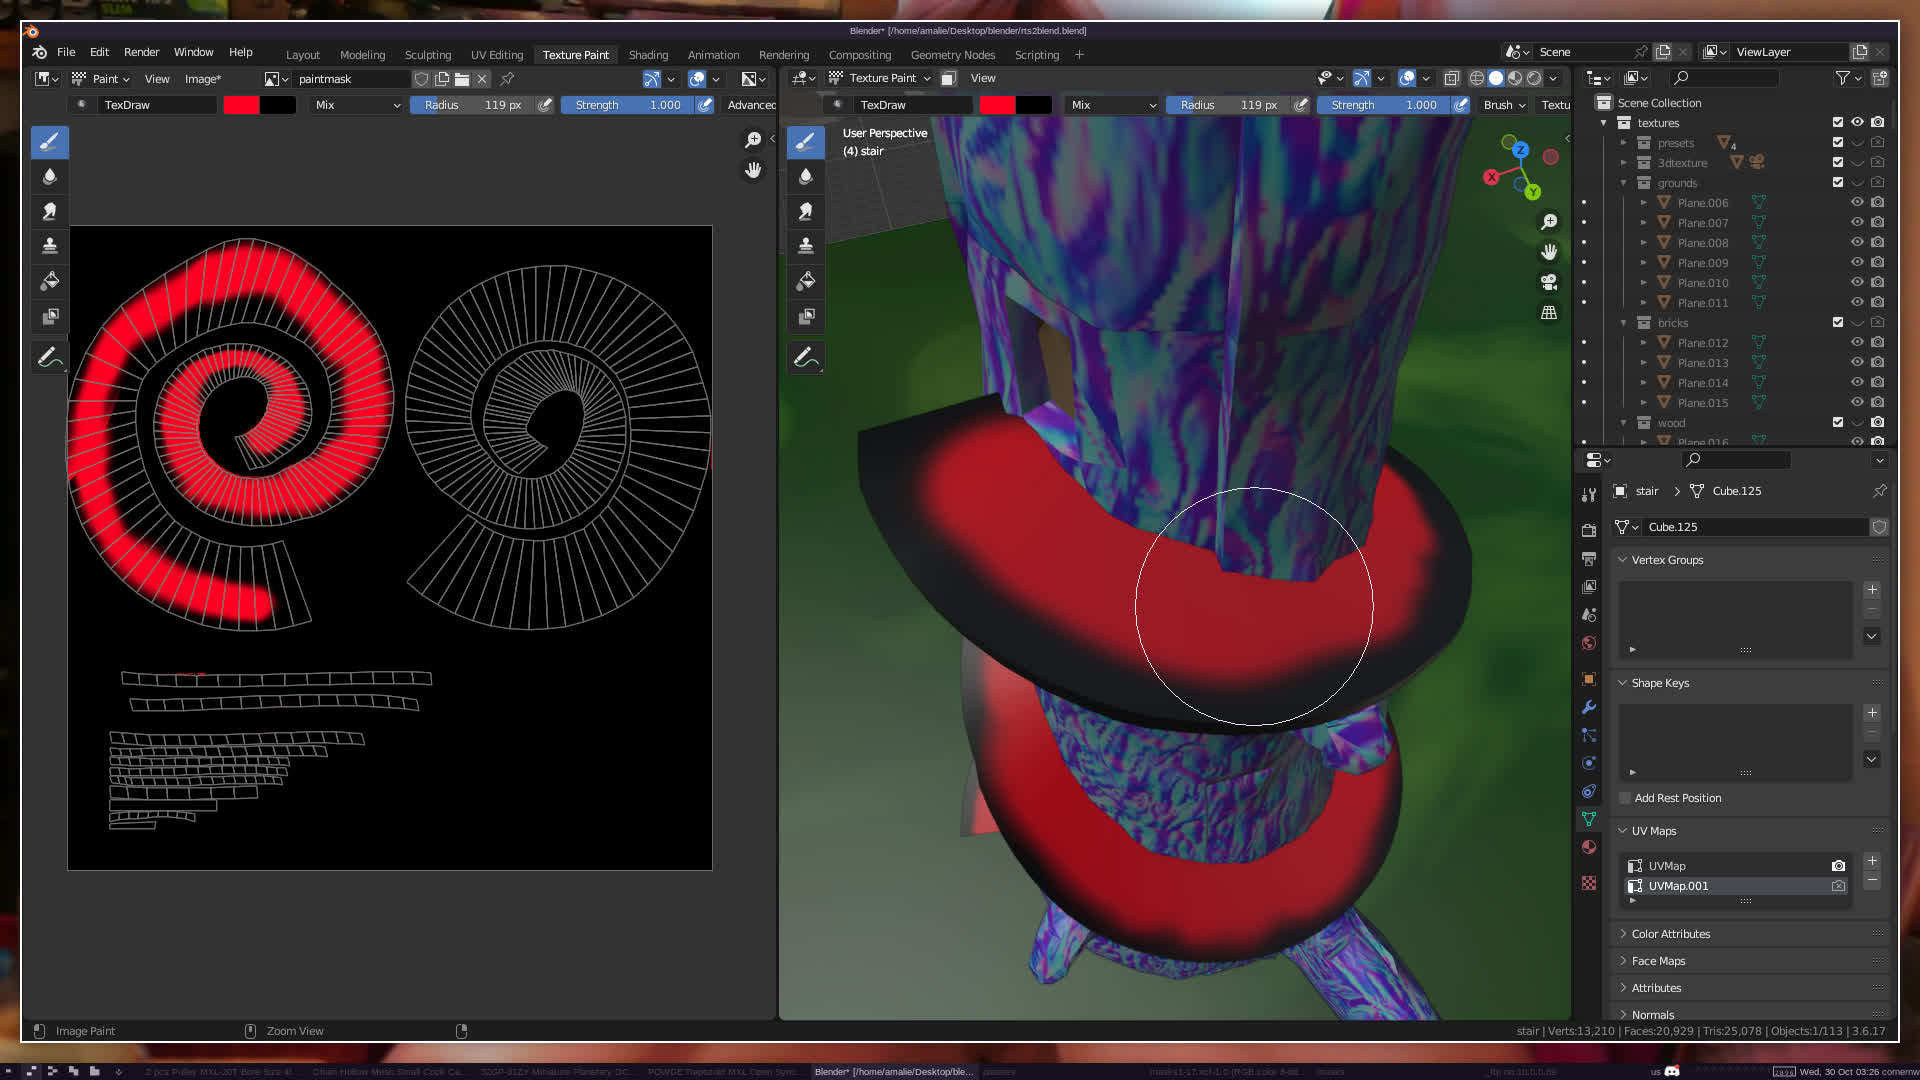The height and width of the screenshot is (1080, 1920).
Task: Open the Mix blend mode dropdown in image editor
Action: 357,105
